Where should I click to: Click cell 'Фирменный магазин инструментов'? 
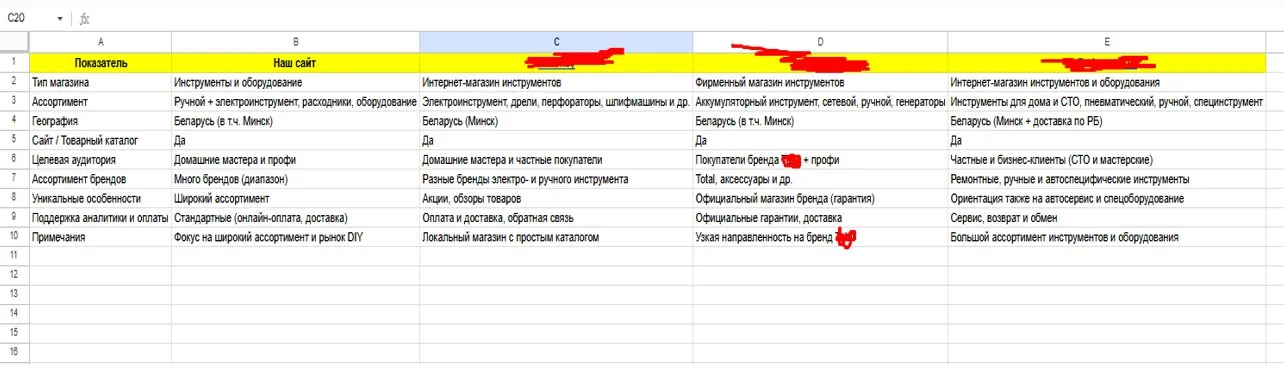pos(820,82)
